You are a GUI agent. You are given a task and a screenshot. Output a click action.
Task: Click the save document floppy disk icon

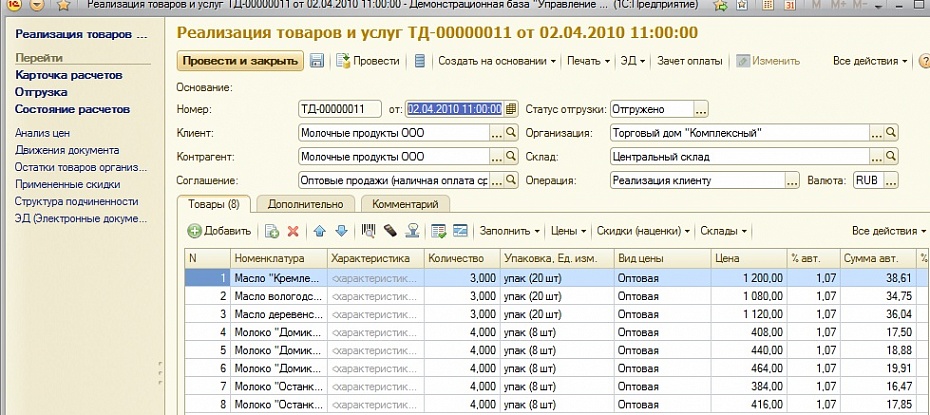pos(317,61)
